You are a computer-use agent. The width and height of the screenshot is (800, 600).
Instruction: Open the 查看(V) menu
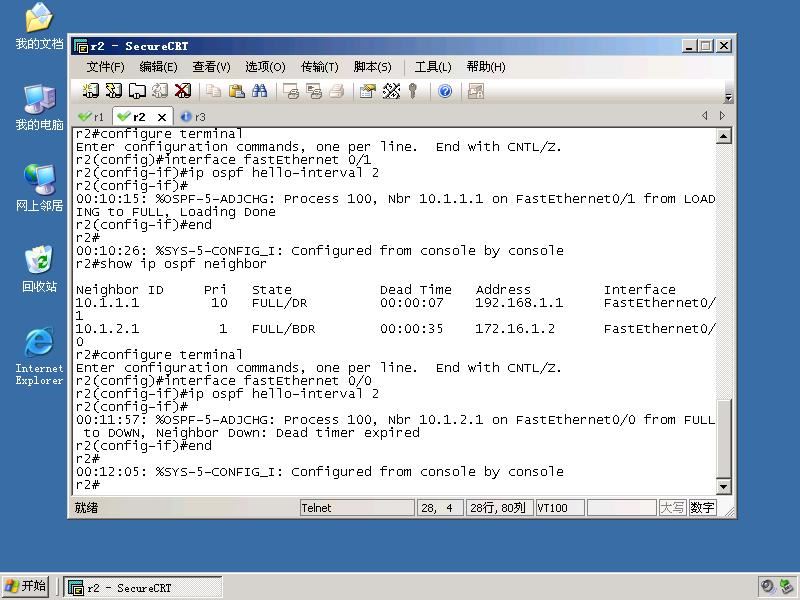pos(211,67)
